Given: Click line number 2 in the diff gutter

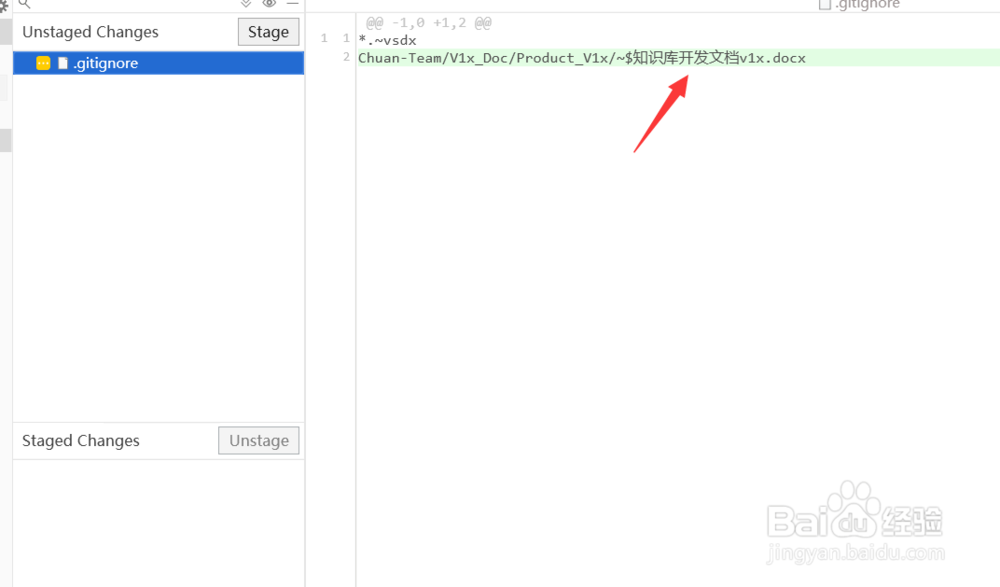Looking at the screenshot, I should [x=346, y=57].
